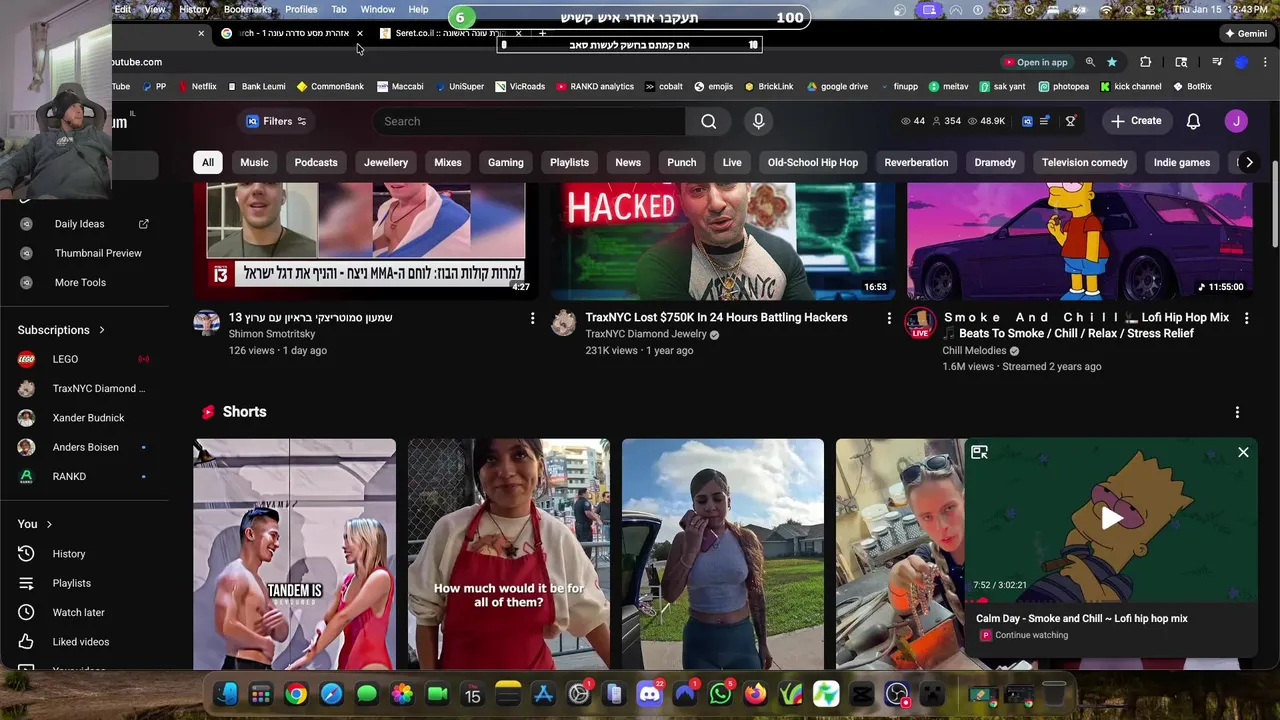The image size is (1280, 720).
Task: Select the Live chip
Action: [x=732, y=162]
